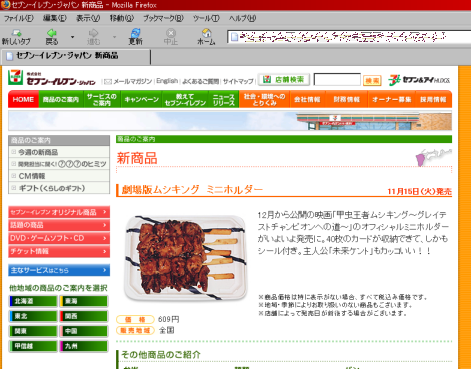Select the 東海 region button

84,301
